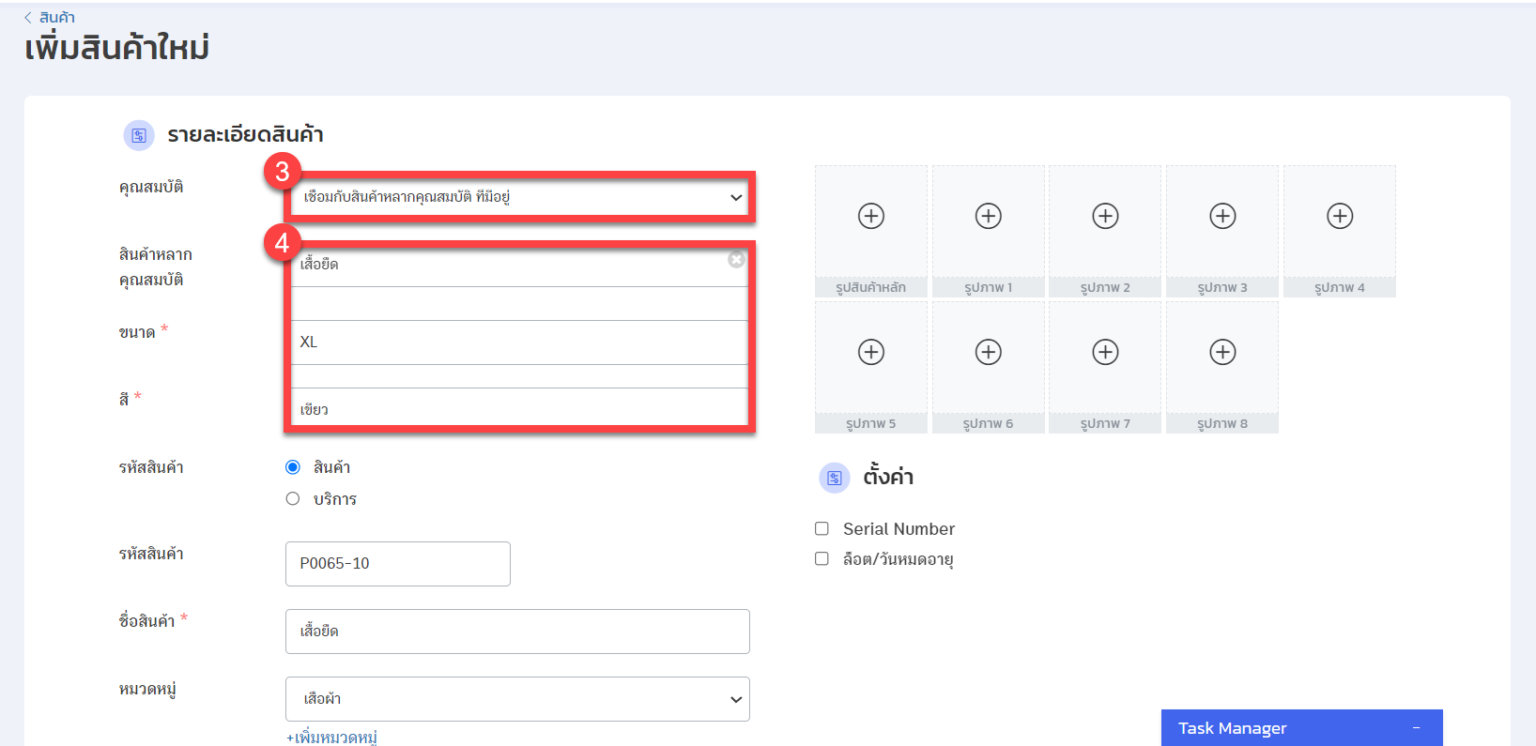Add image in slot รูปภาพ 8

coord(1222,352)
